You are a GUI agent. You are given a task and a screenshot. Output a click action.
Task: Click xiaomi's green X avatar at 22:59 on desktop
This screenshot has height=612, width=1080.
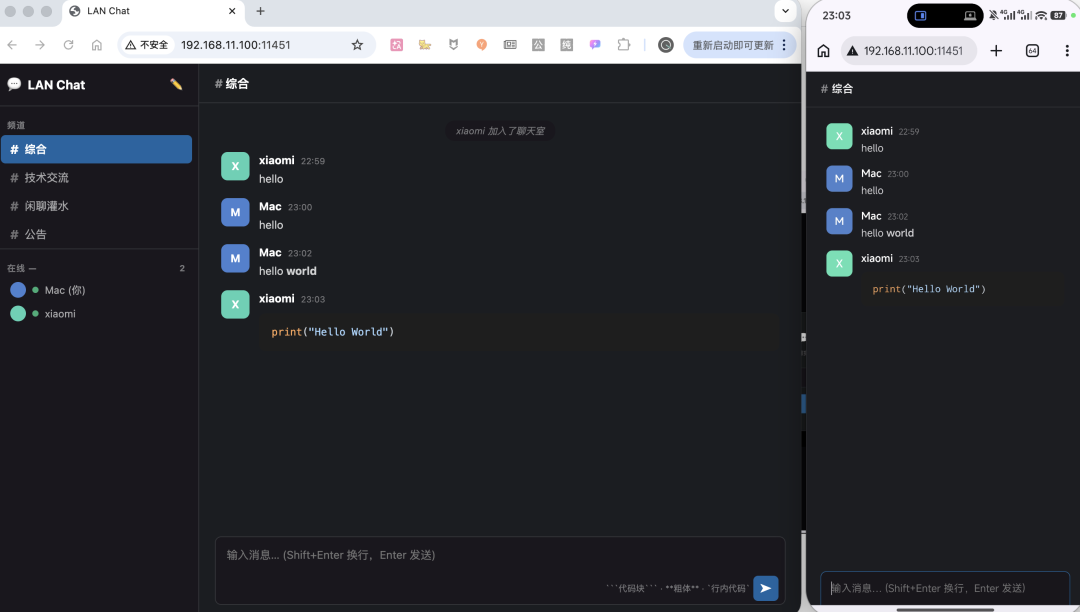click(x=235, y=166)
